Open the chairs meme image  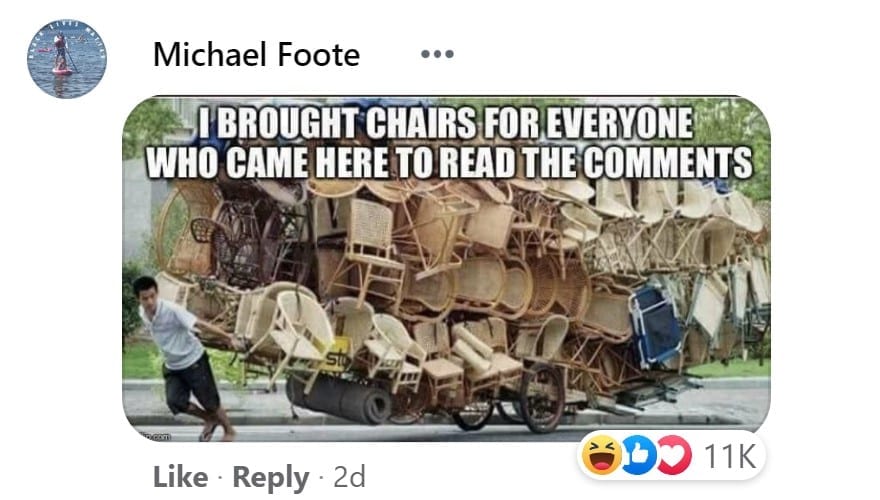(446, 268)
